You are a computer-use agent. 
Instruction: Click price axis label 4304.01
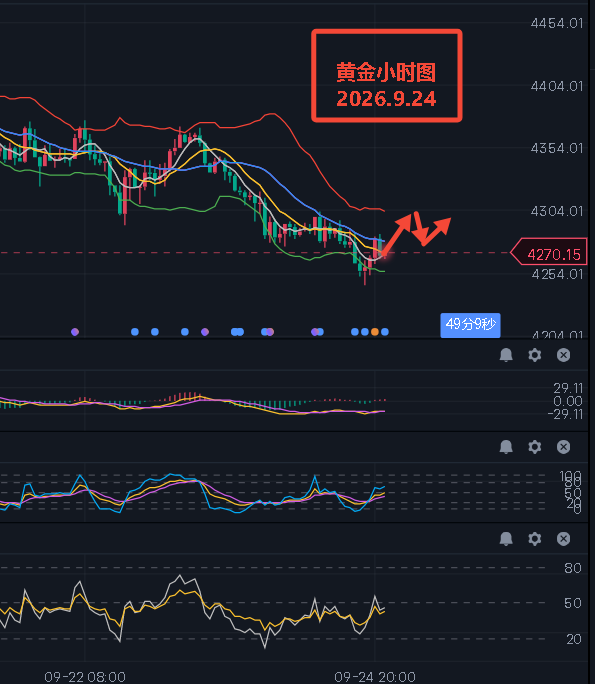click(557, 211)
